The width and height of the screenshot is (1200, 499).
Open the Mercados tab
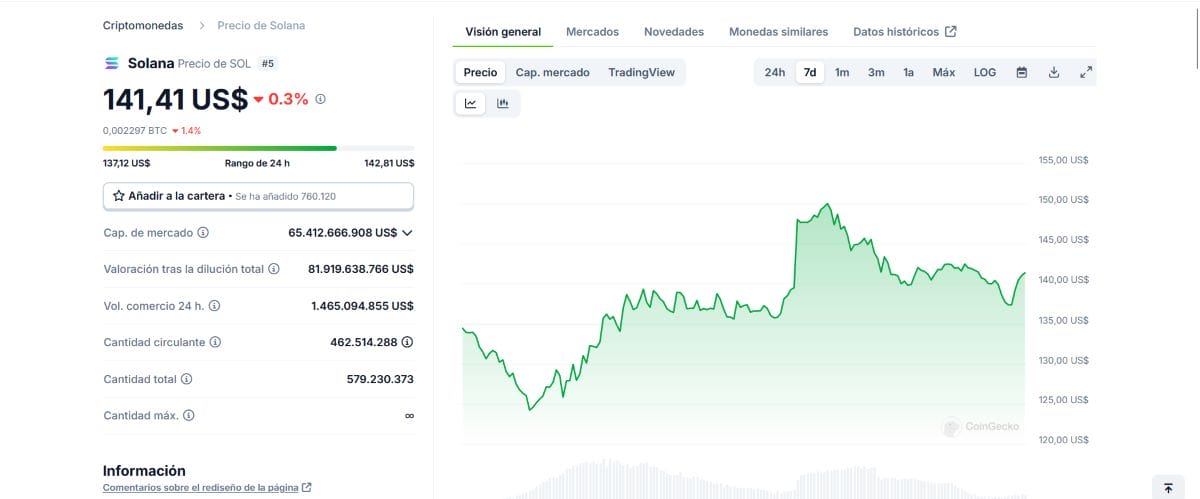pyautogui.click(x=592, y=32)
